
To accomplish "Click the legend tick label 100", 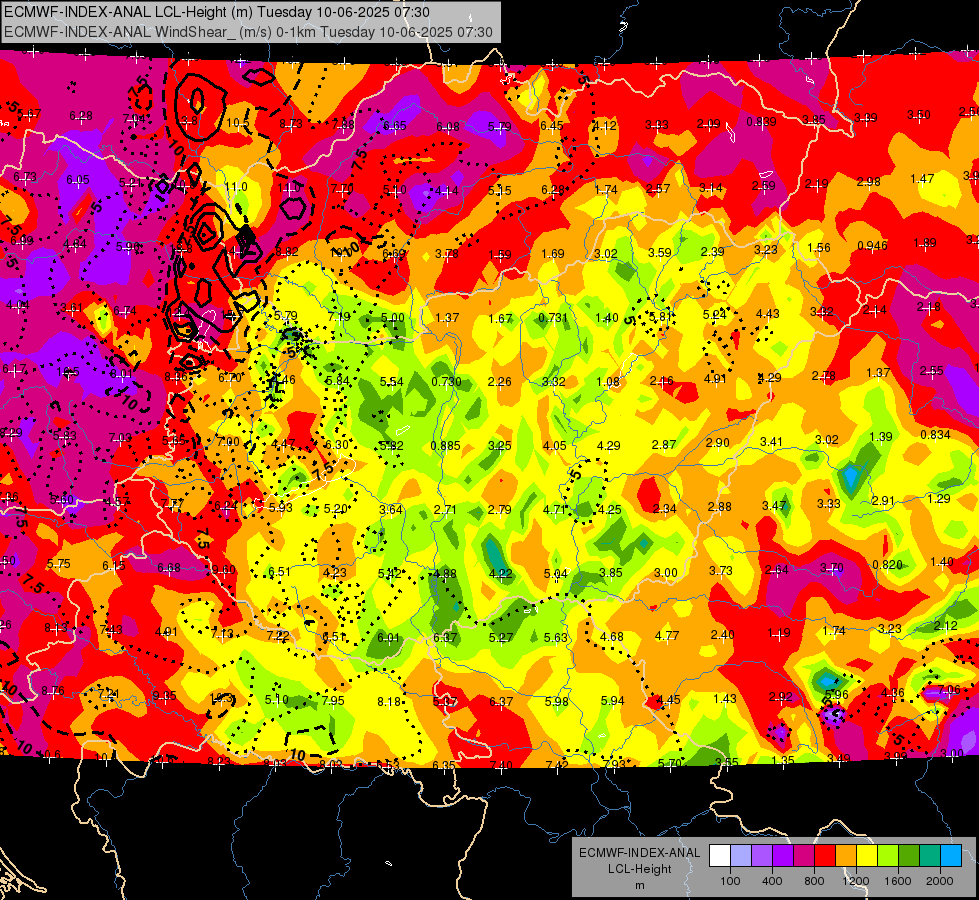I will coord(730,881).
